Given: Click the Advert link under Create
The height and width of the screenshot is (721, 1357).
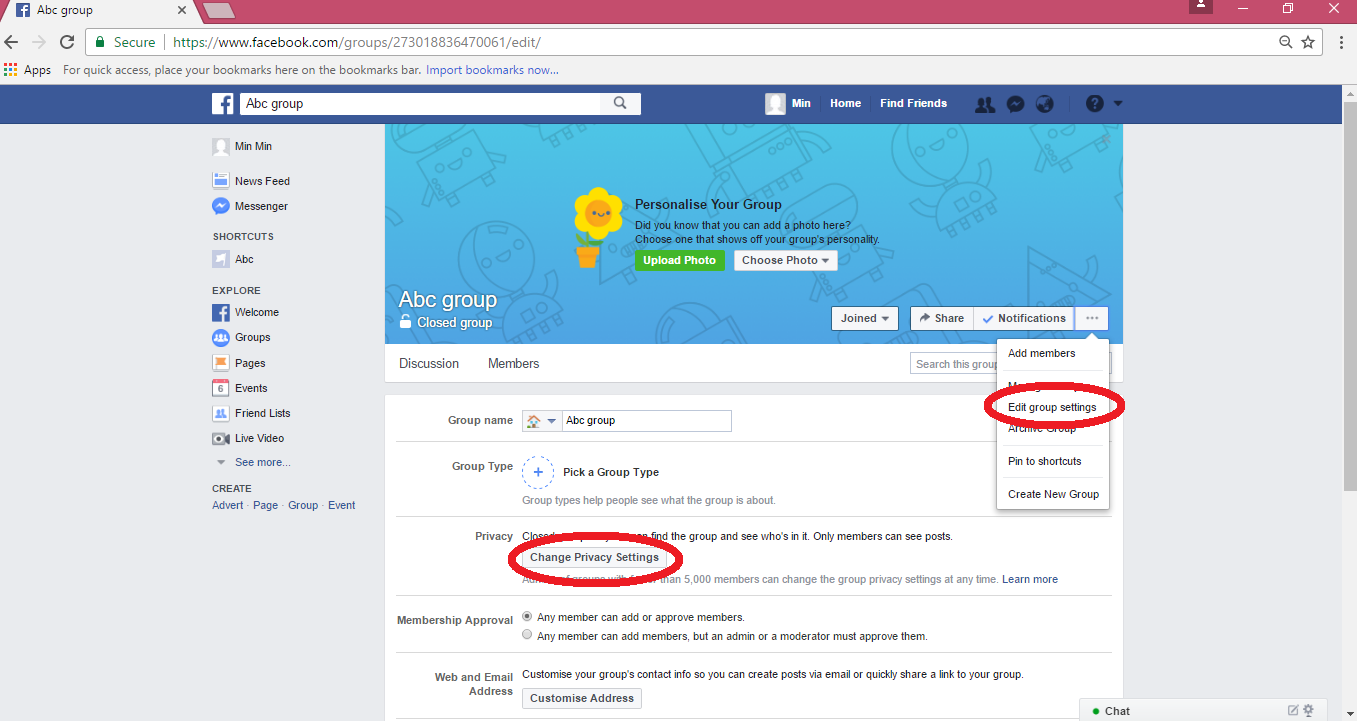Looking at the screenshot, I should (228, 506).
